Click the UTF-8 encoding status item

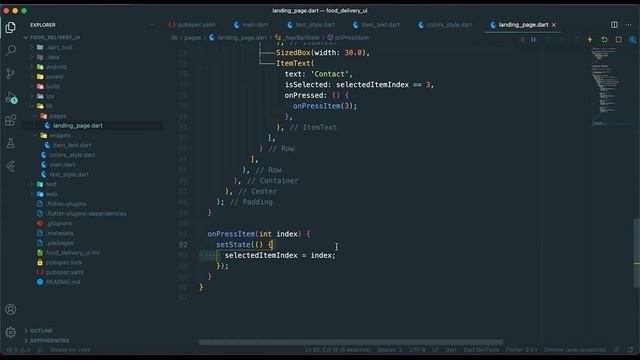[x=417, y=350]
